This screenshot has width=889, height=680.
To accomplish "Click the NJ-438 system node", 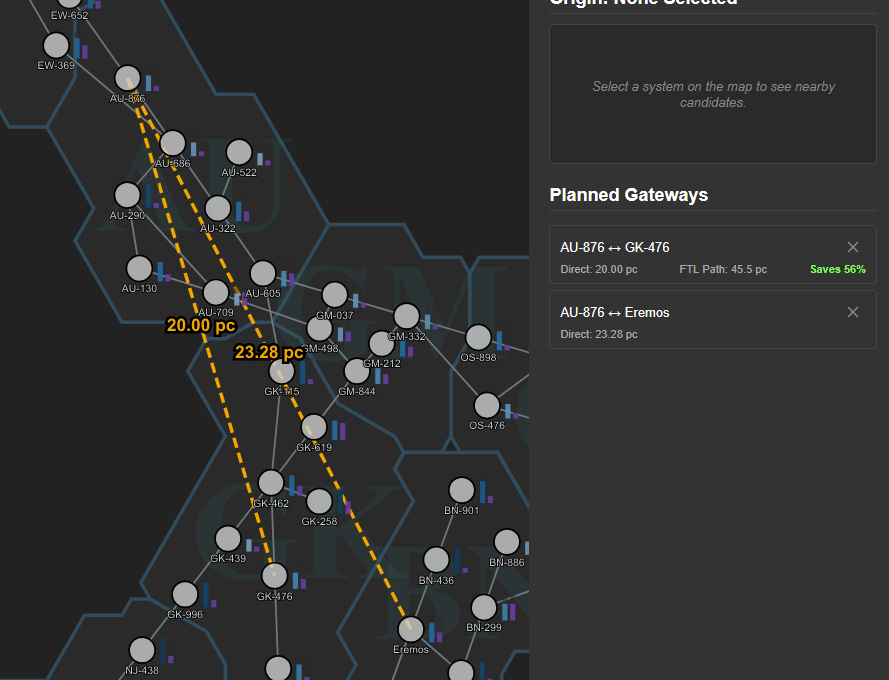I will [142, 650].
